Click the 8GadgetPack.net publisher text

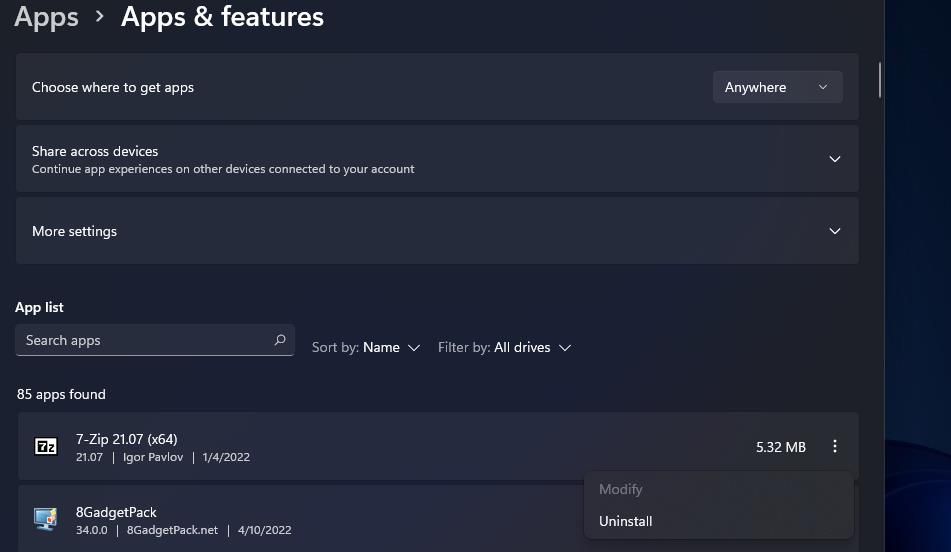(x=172, y=530)
